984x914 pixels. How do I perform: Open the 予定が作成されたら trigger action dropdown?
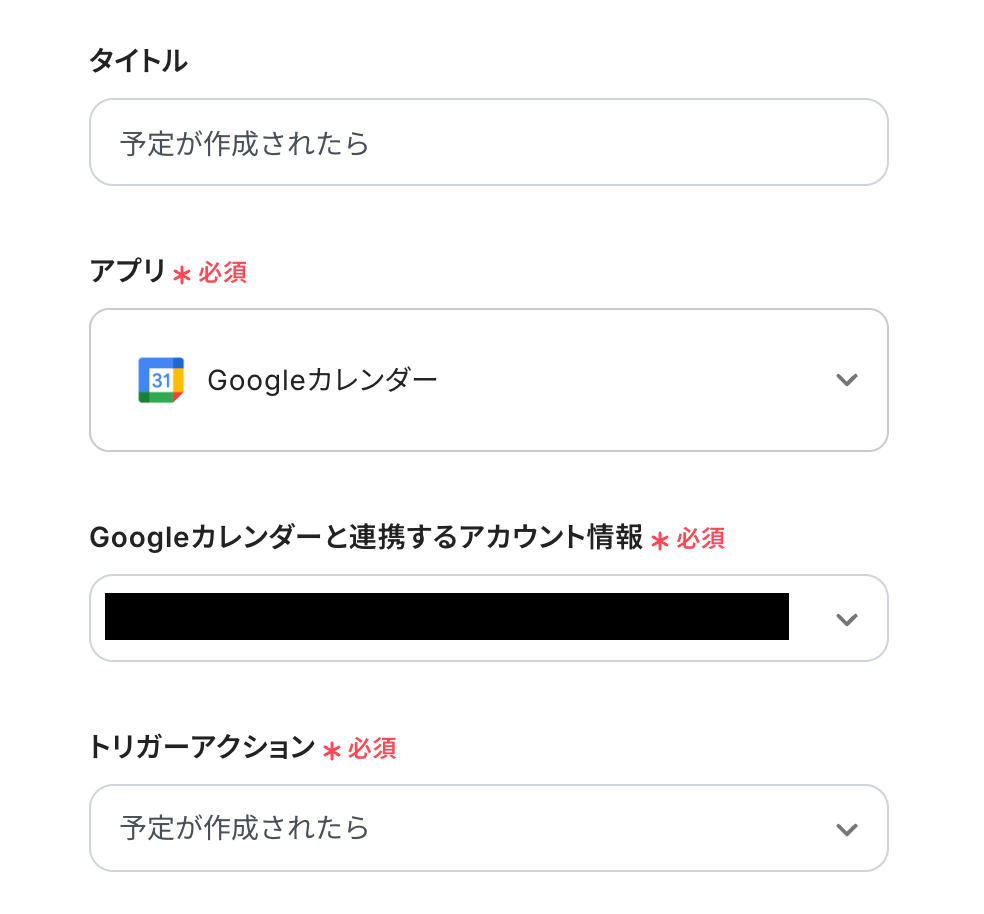pyautogui.click(x=488, y=829)
